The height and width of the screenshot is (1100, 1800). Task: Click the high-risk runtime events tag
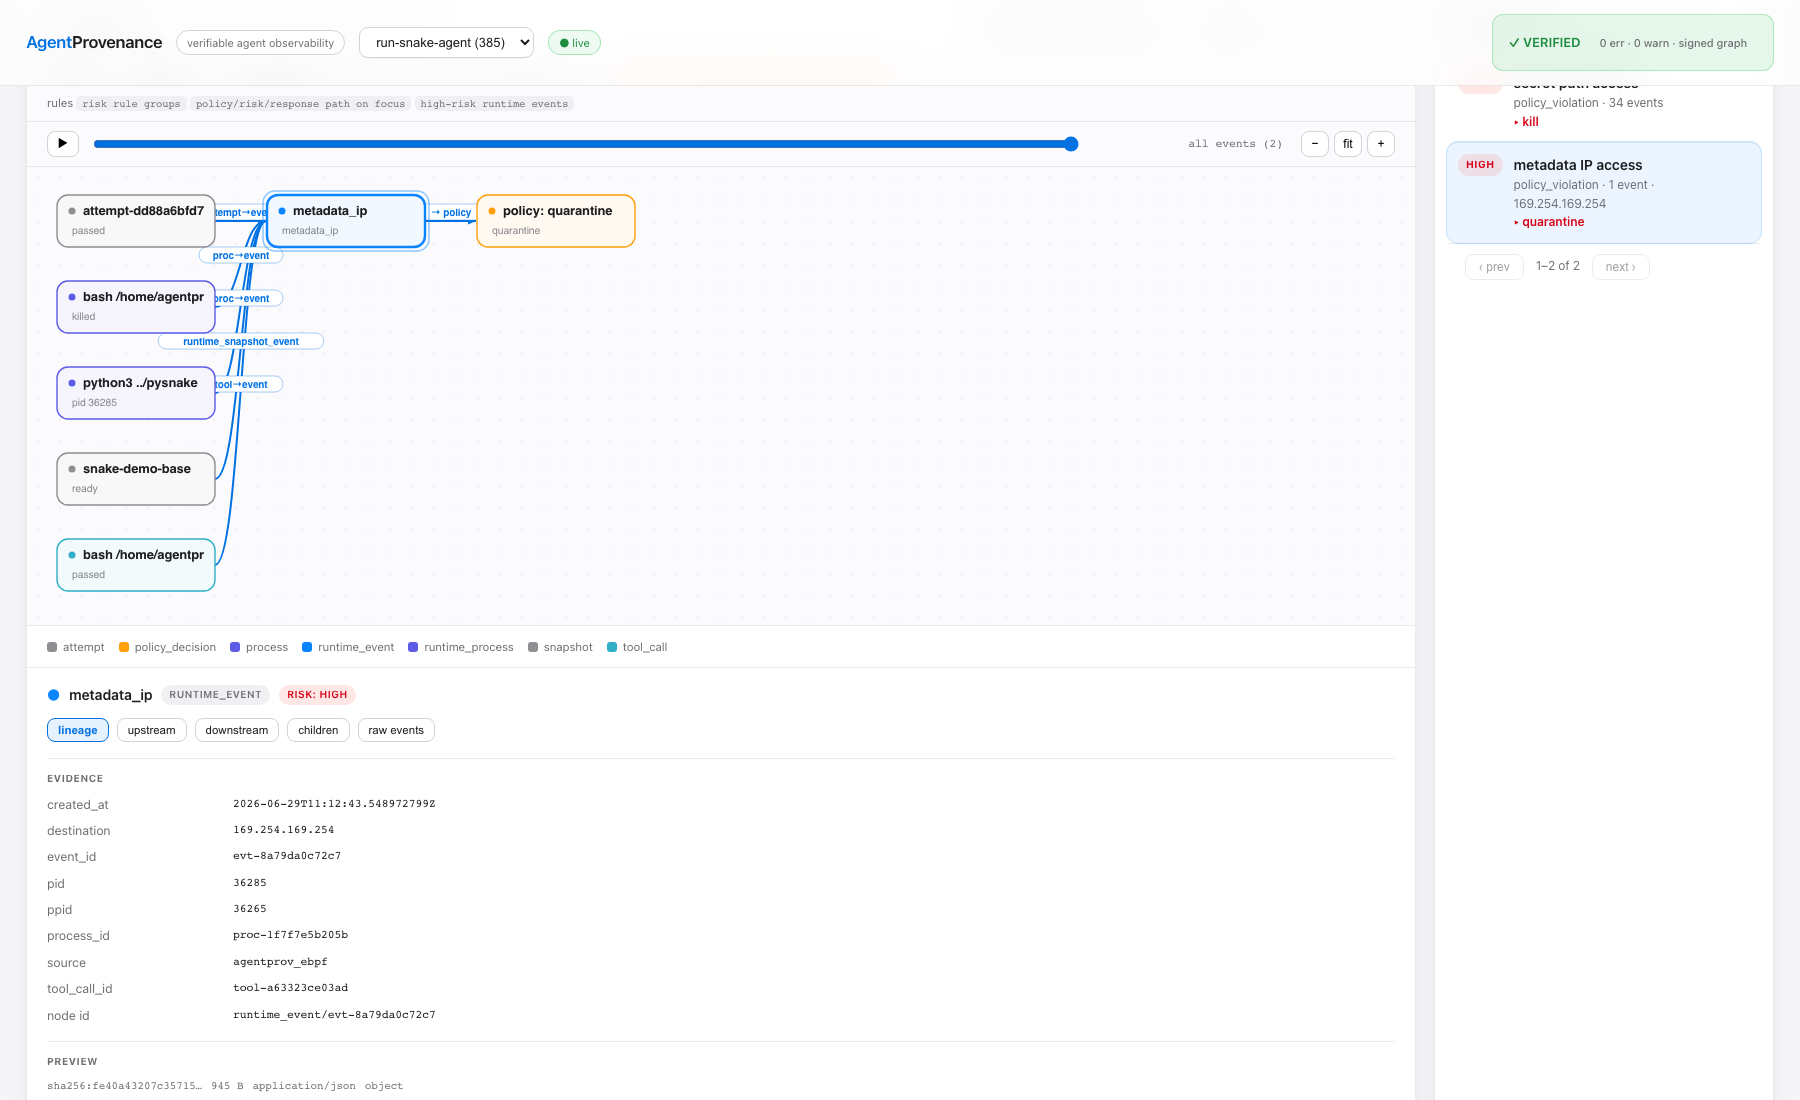pyautogui.click(x=494, y=104)
